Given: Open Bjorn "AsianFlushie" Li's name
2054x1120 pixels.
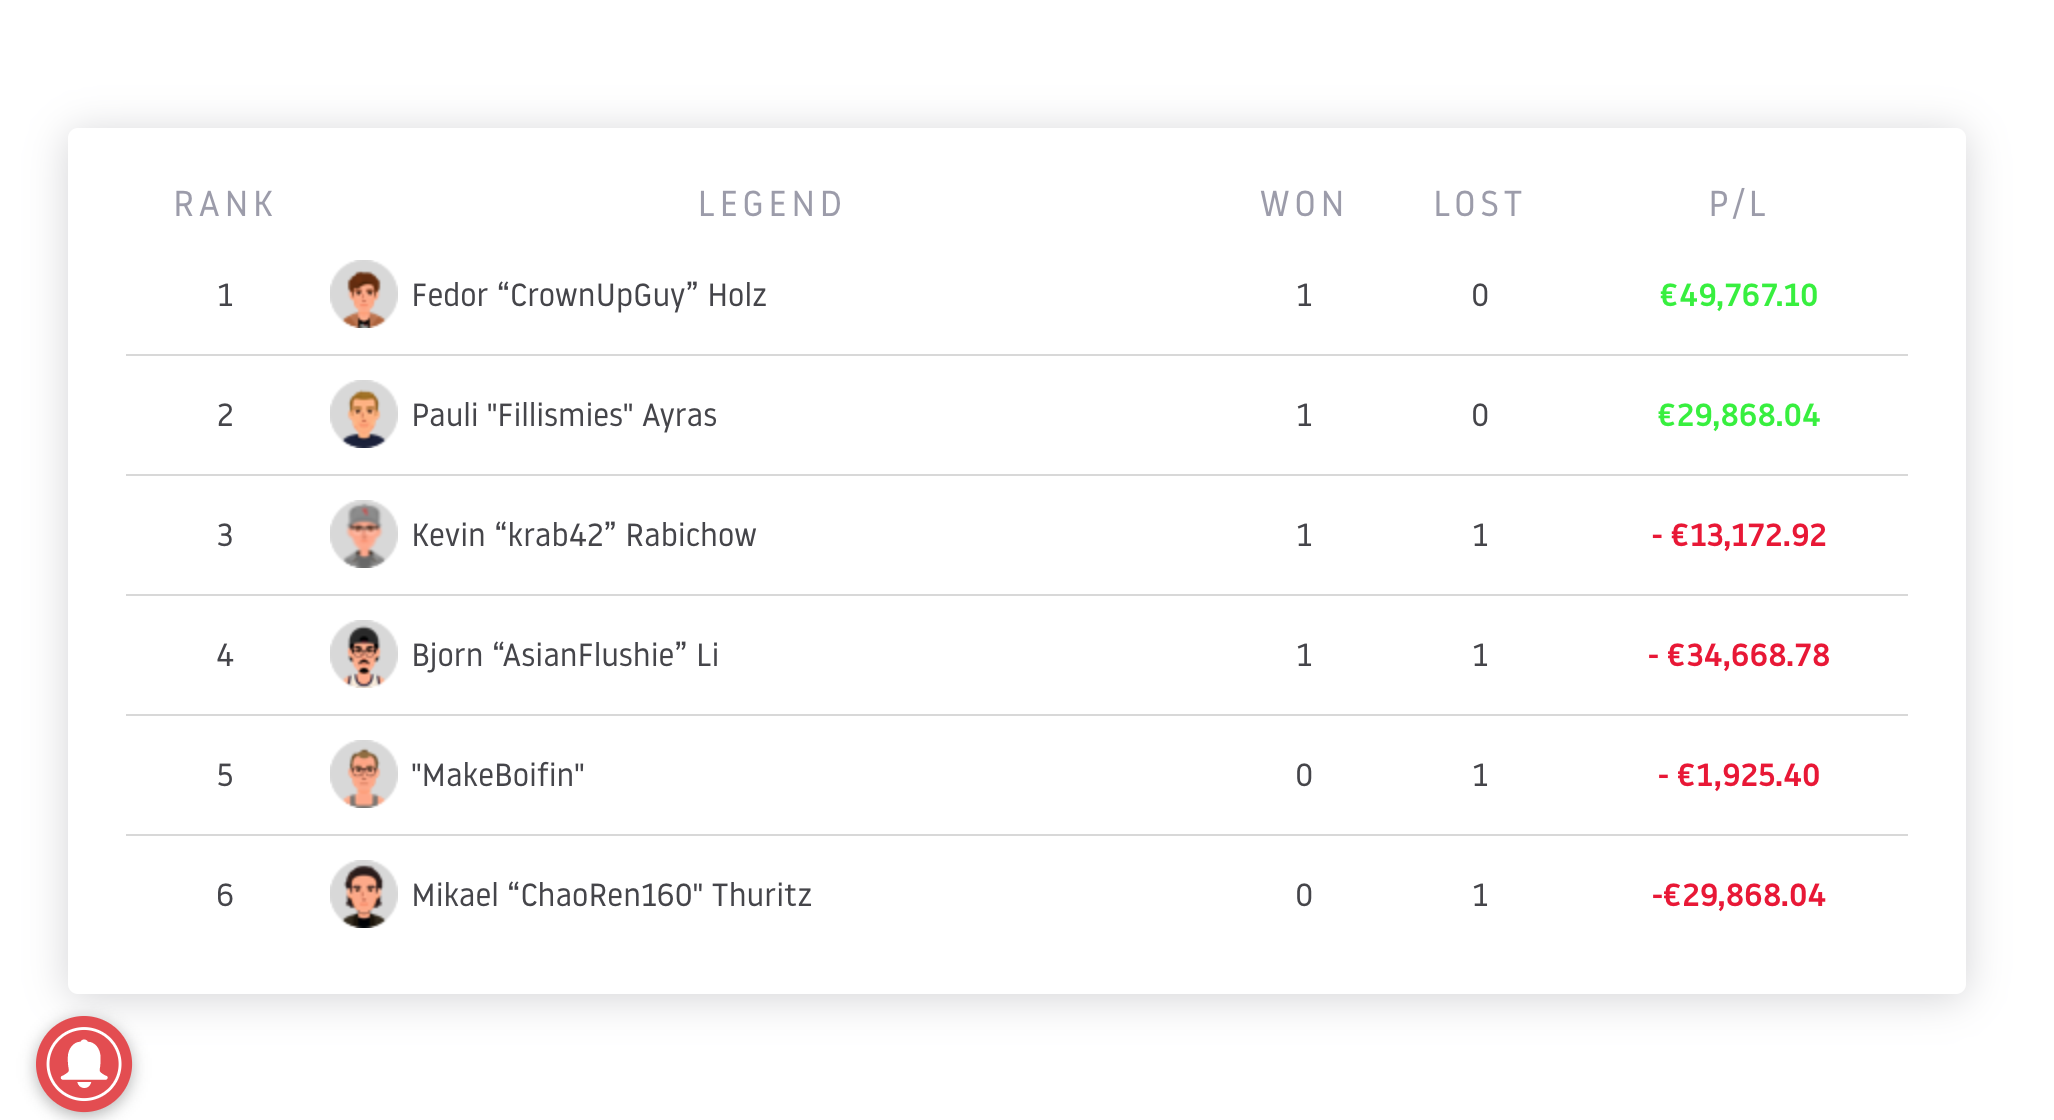Looking at the screenshot, I should coord(565,655).
